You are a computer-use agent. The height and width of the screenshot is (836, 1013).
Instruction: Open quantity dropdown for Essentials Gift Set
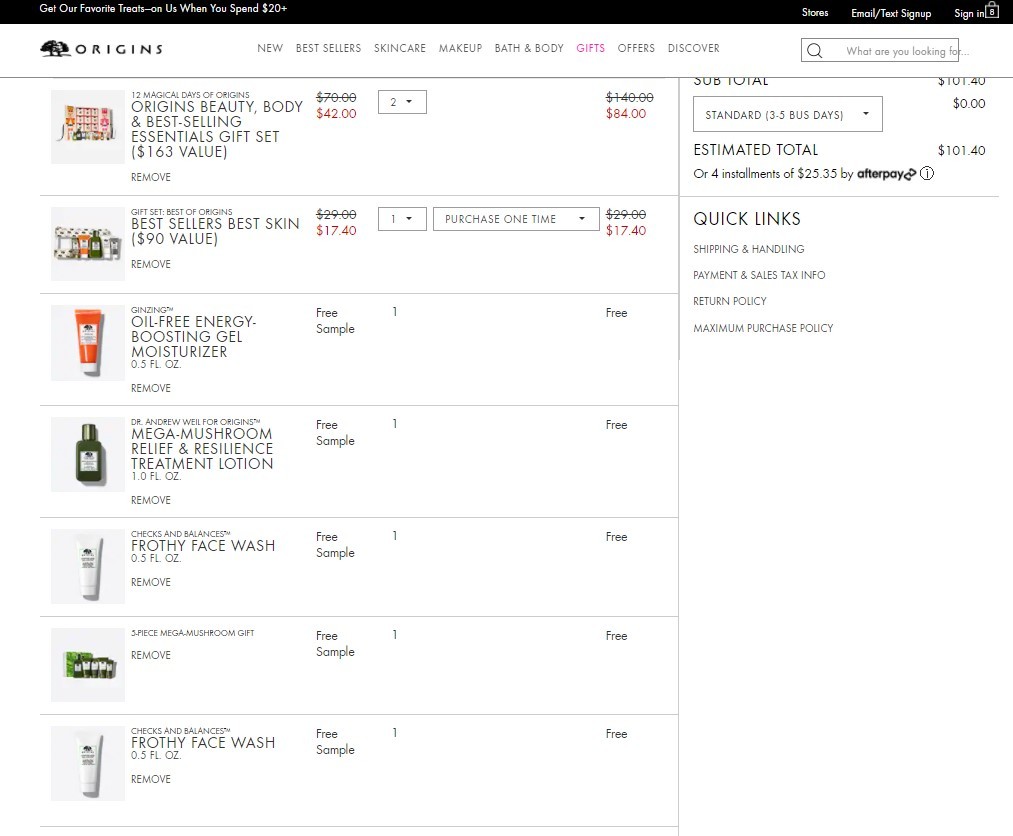tap(402, 102)
